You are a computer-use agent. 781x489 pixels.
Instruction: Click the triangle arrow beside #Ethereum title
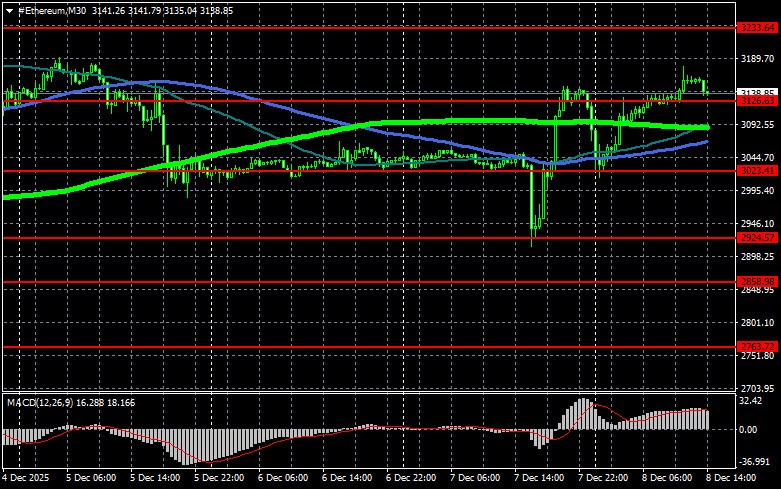9,9
